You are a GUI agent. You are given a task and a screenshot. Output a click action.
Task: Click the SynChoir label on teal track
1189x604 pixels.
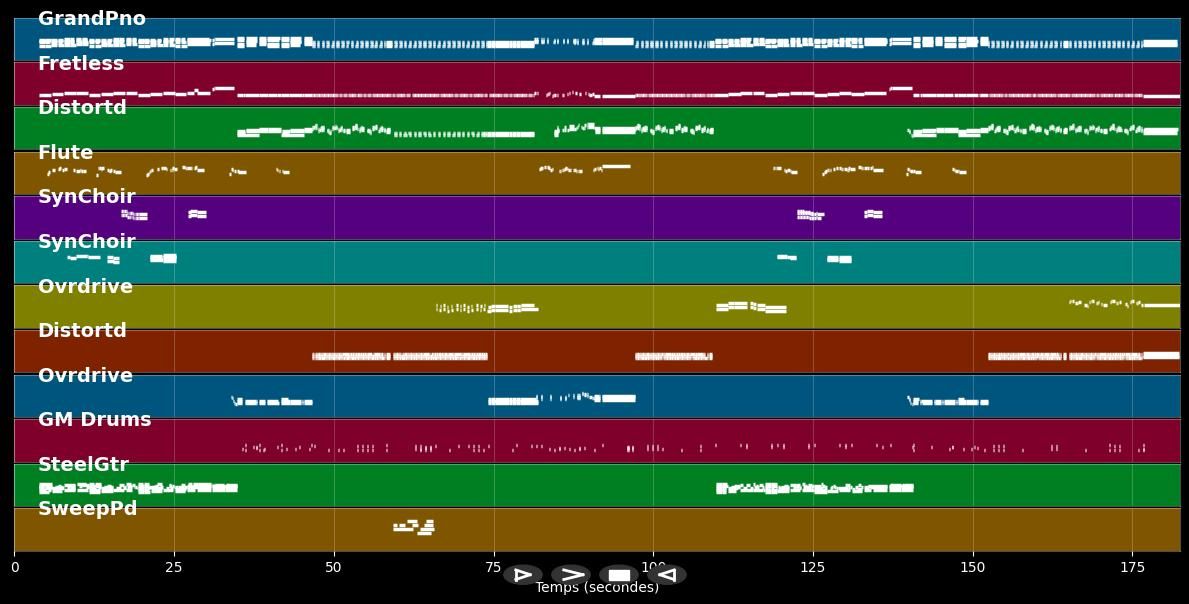tap(86, 242)
